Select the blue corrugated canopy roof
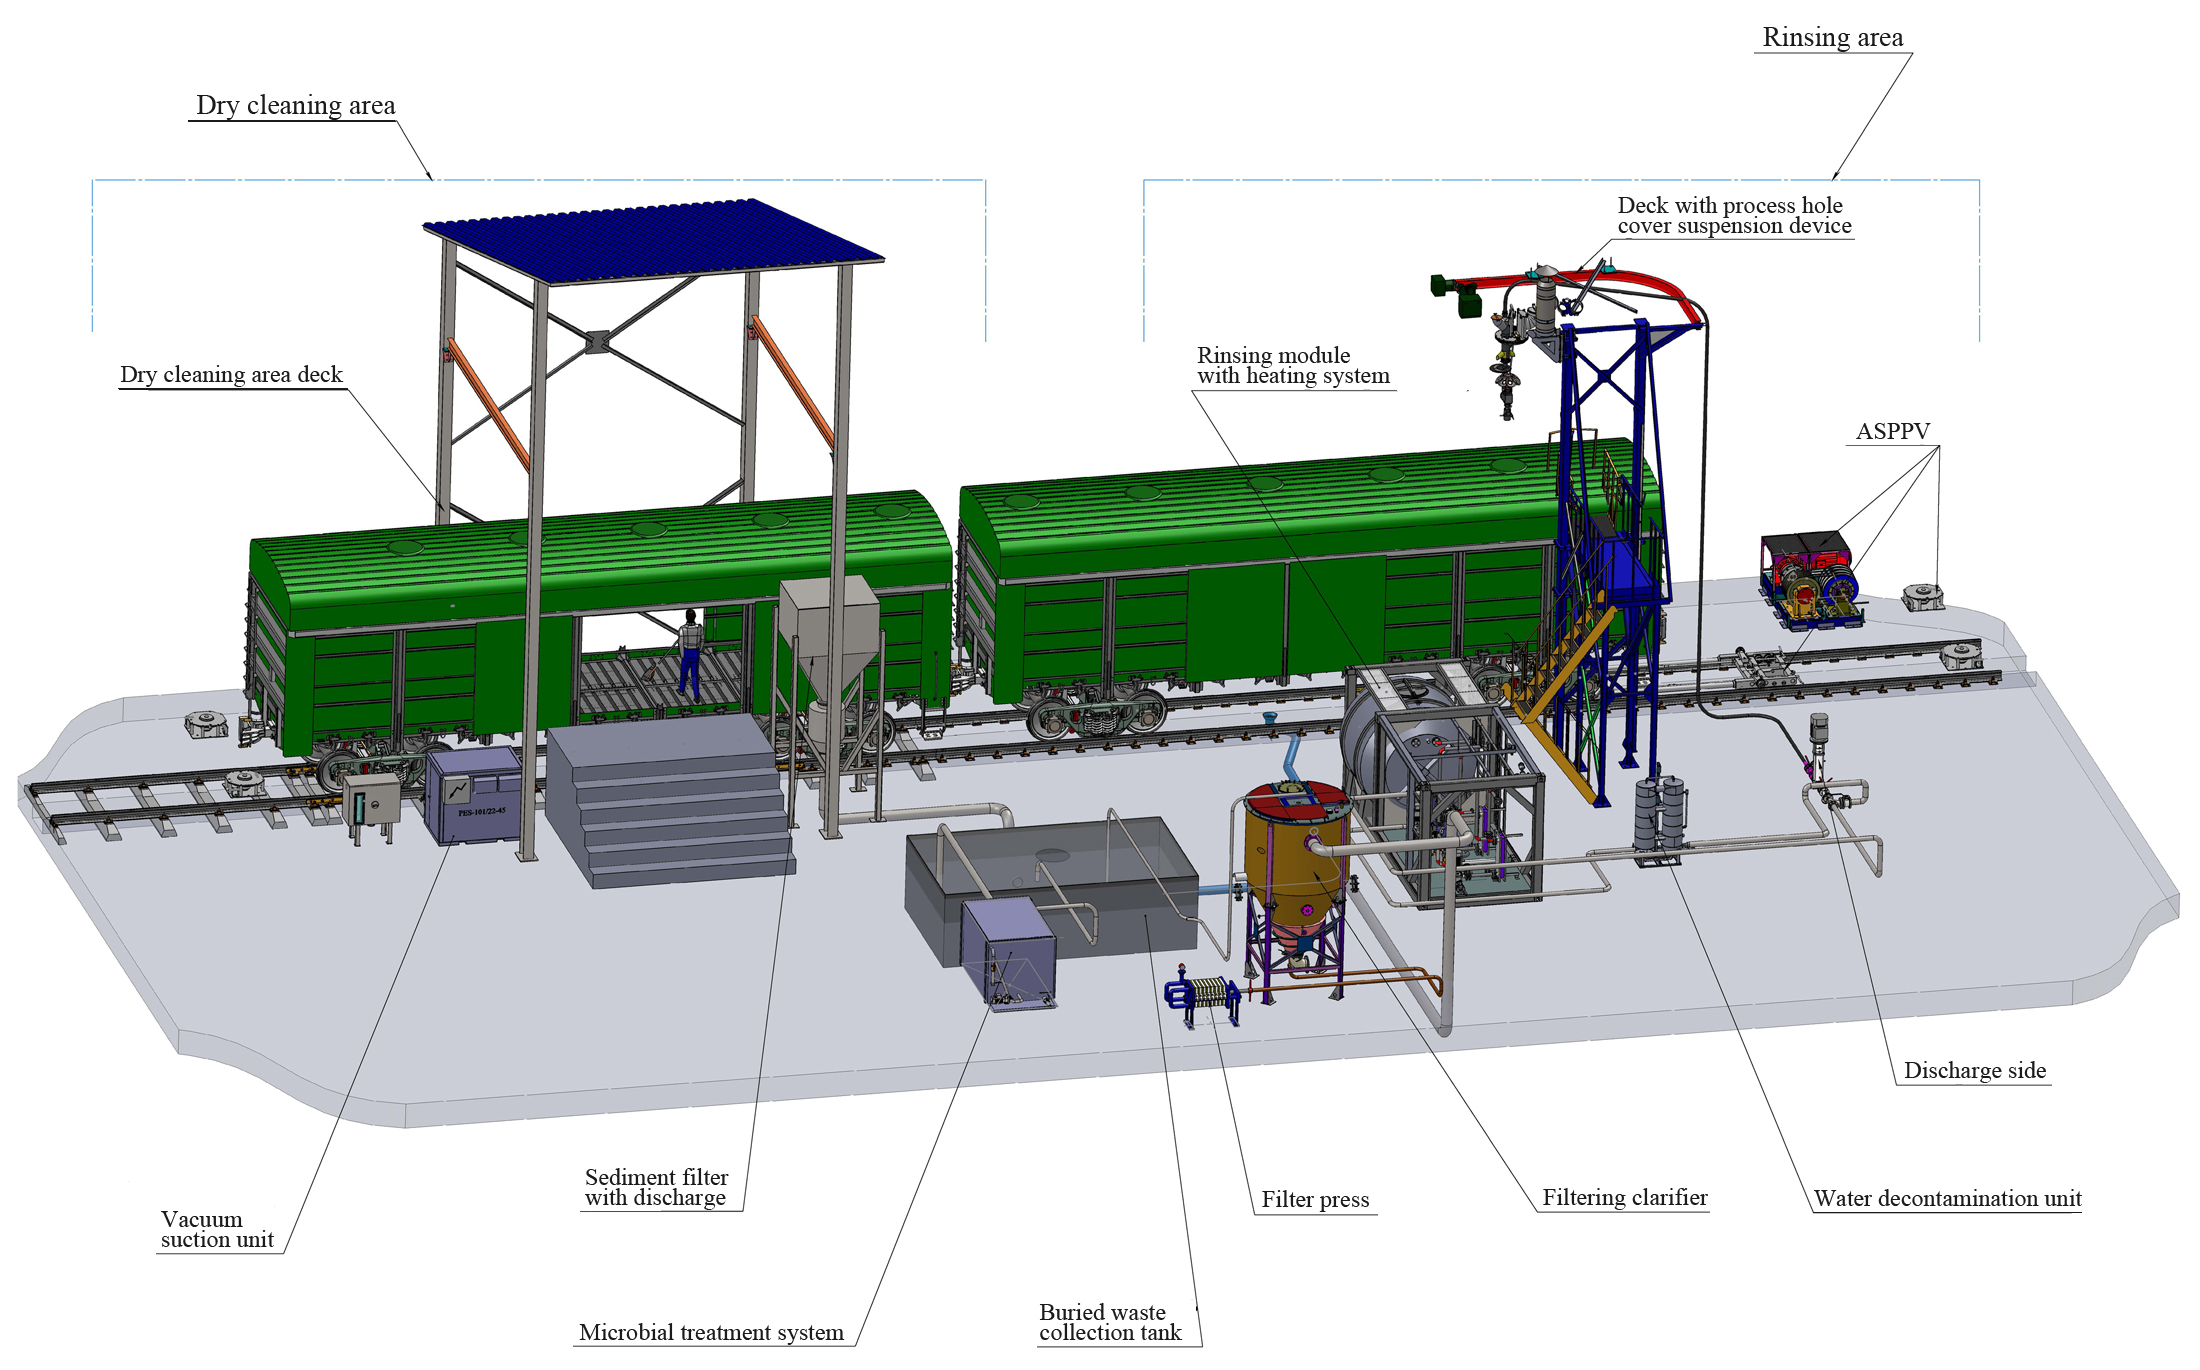This screenshot has width=2200, height=1370. (x=654, y=241)
